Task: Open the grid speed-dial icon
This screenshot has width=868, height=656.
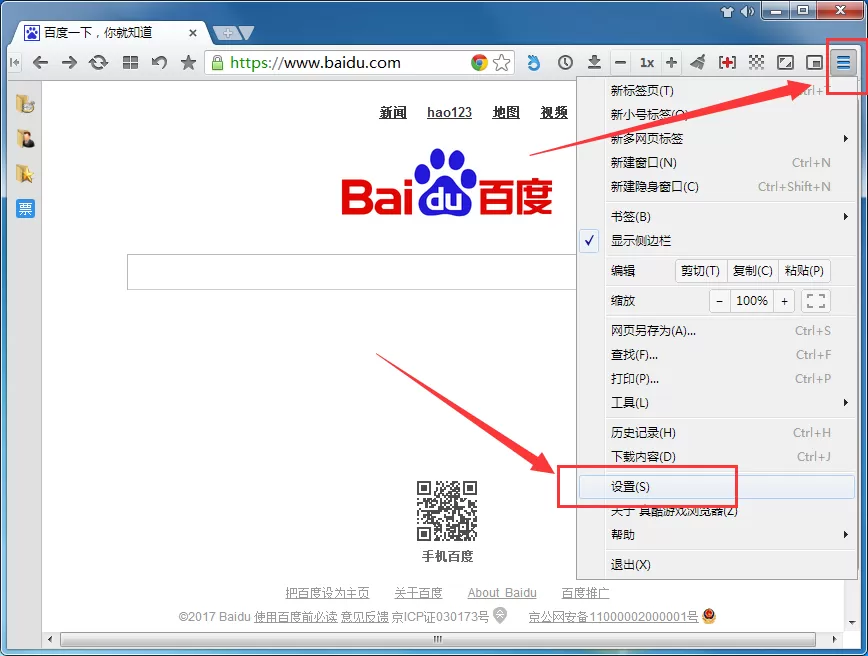Action: pos(130,63)
